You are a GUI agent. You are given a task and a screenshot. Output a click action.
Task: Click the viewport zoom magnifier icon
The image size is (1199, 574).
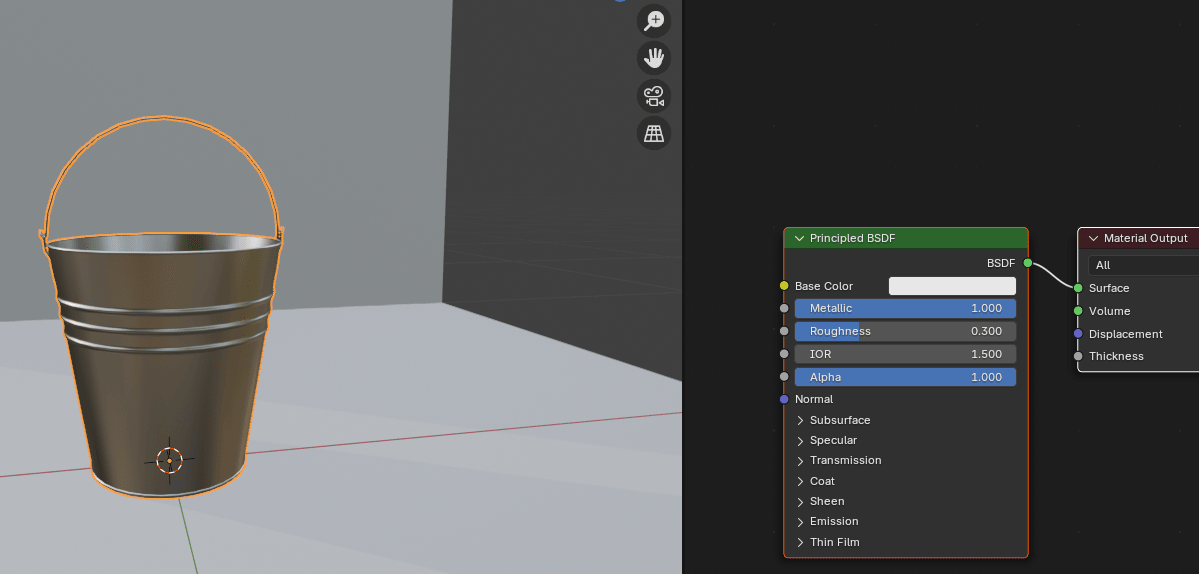[x=654, y=20]
